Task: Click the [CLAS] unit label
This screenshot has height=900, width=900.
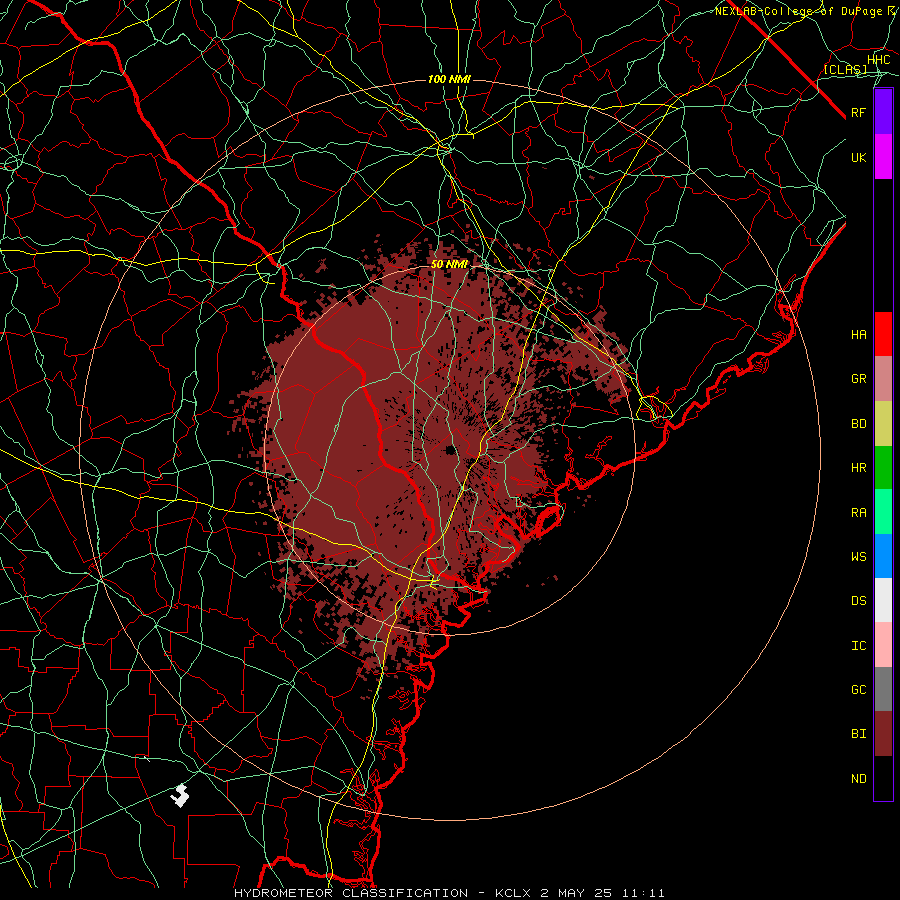Action: (845, 70)
